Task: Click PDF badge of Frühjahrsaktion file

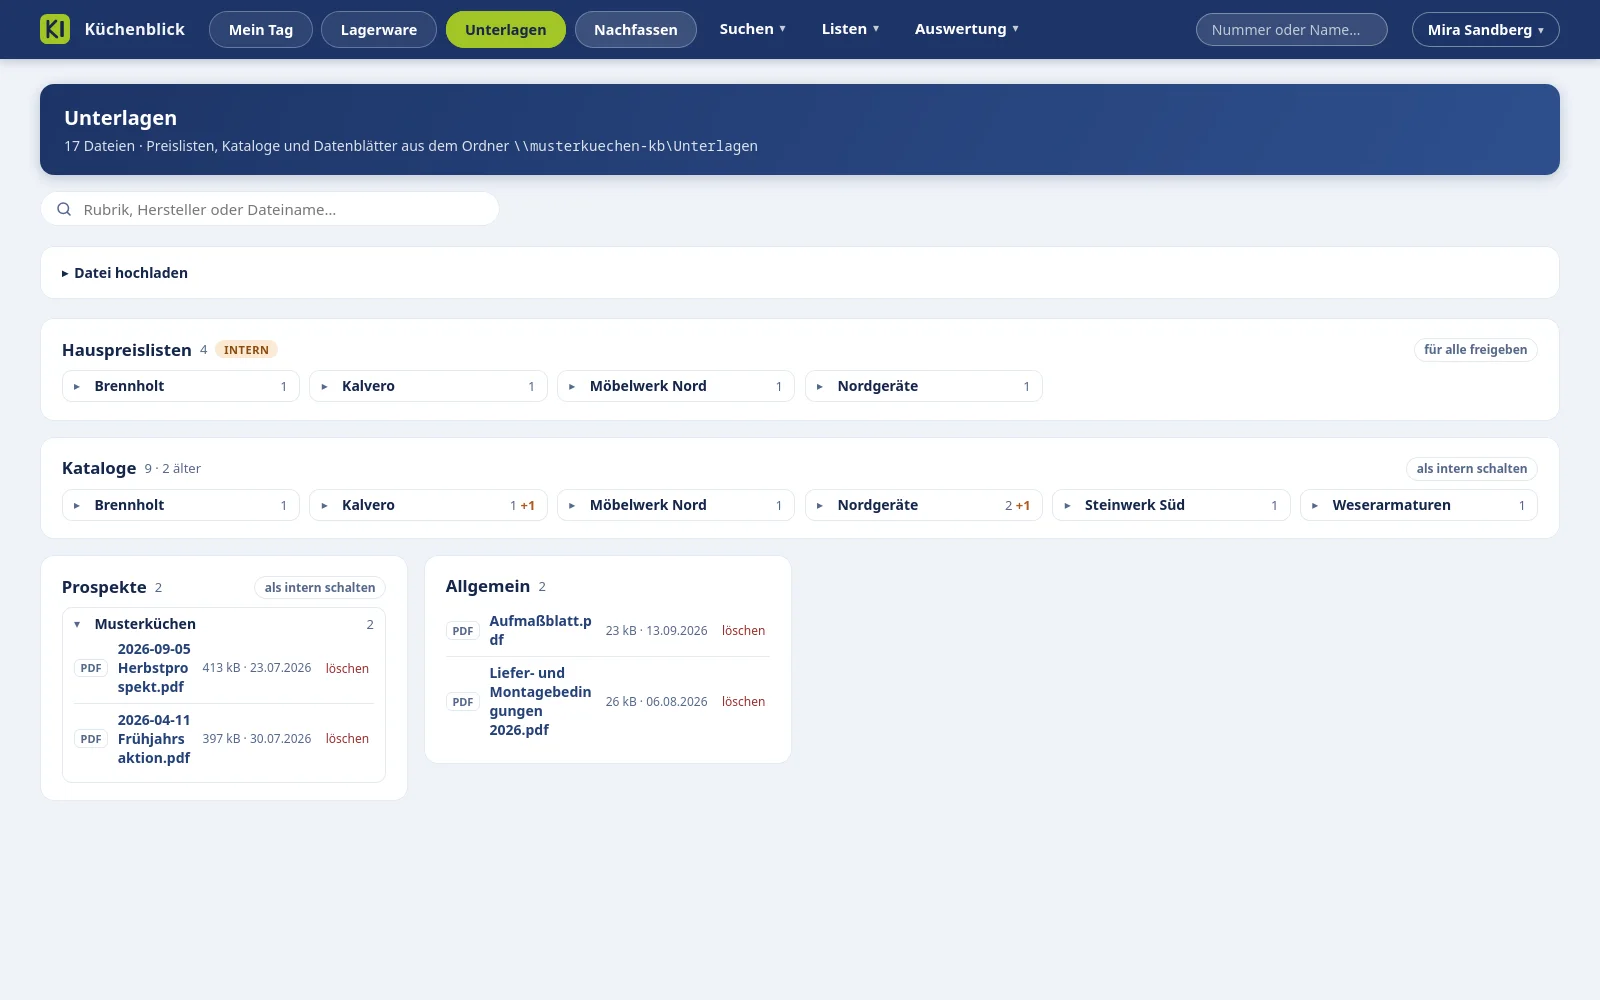Action: tap(91, 739)
